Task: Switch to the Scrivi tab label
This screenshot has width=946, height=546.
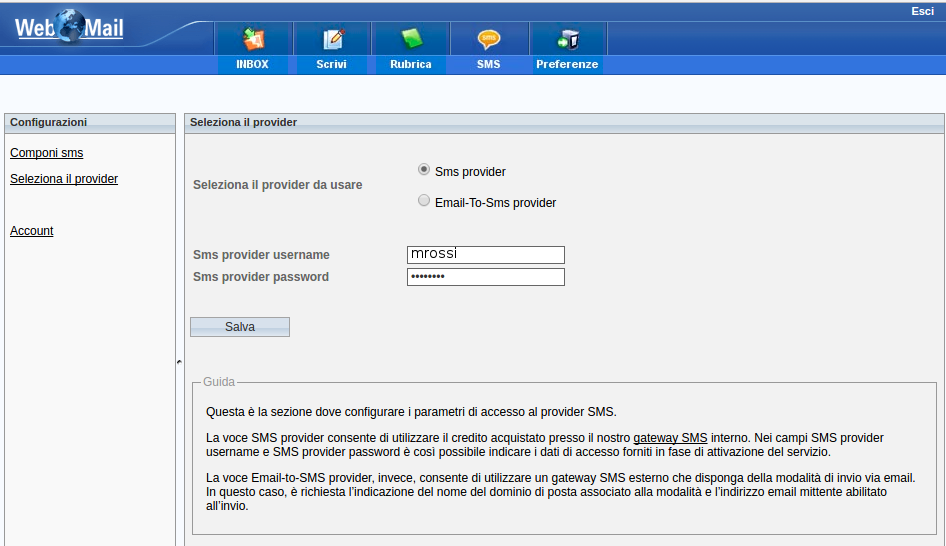Action: 331,64
